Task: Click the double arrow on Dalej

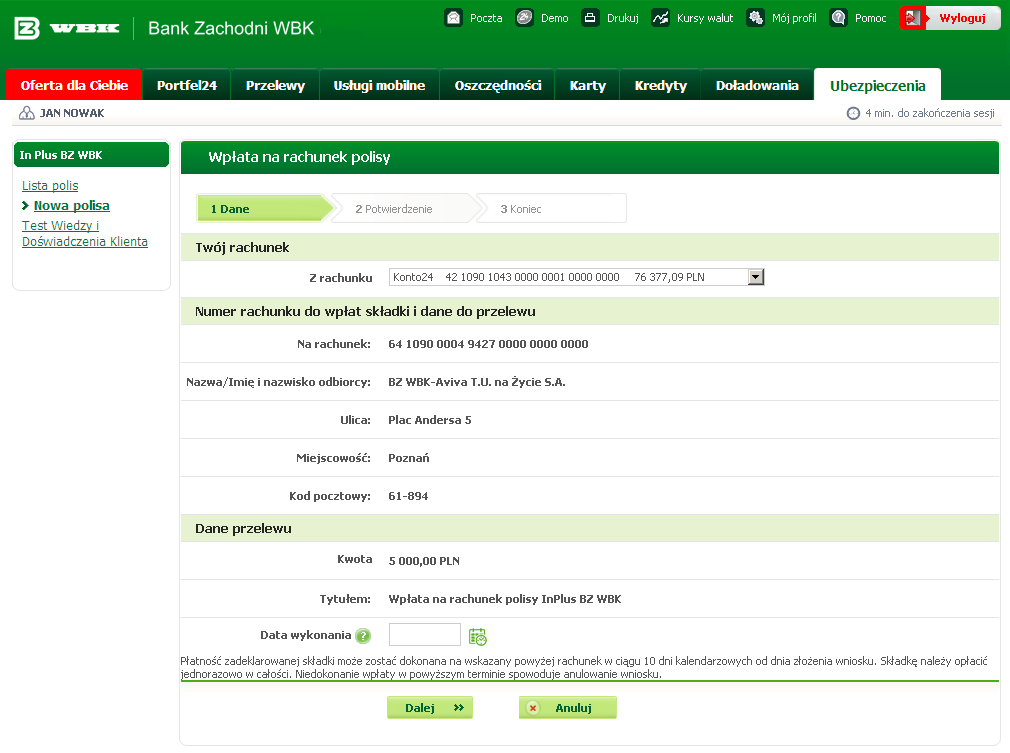Action: [459, 708]
